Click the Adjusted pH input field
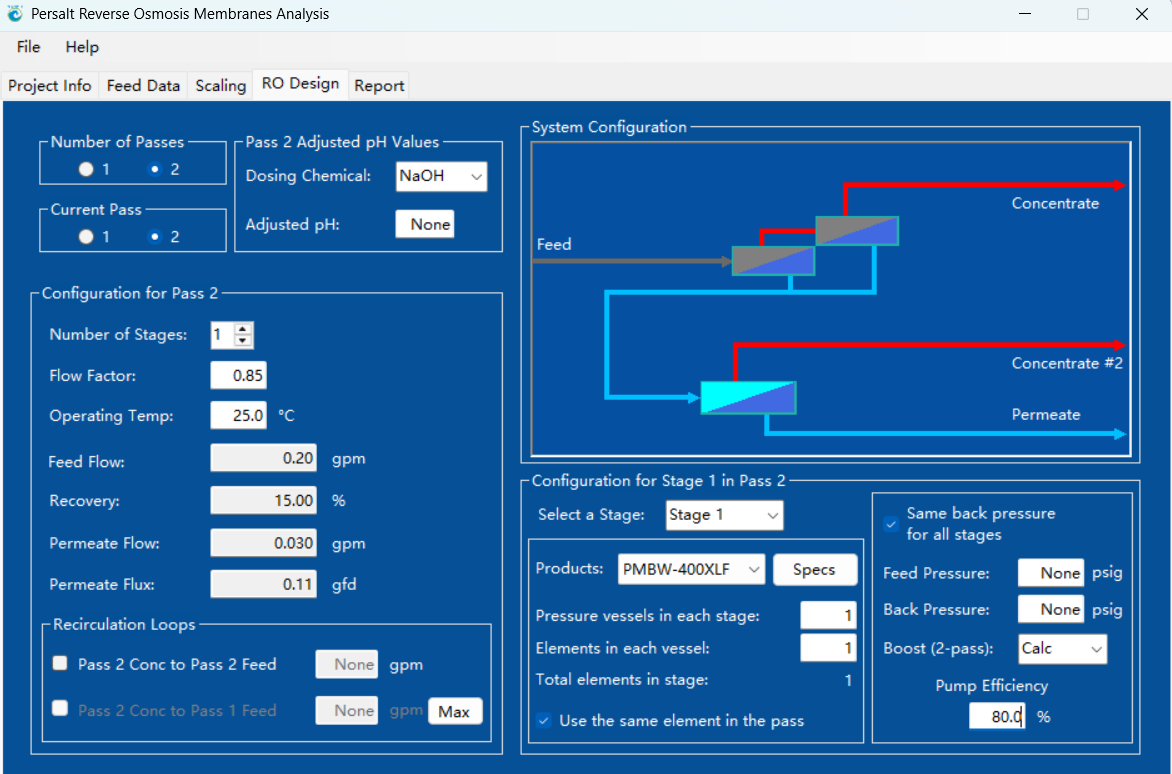The image size is (1172, 774). (x=425, y=224)
